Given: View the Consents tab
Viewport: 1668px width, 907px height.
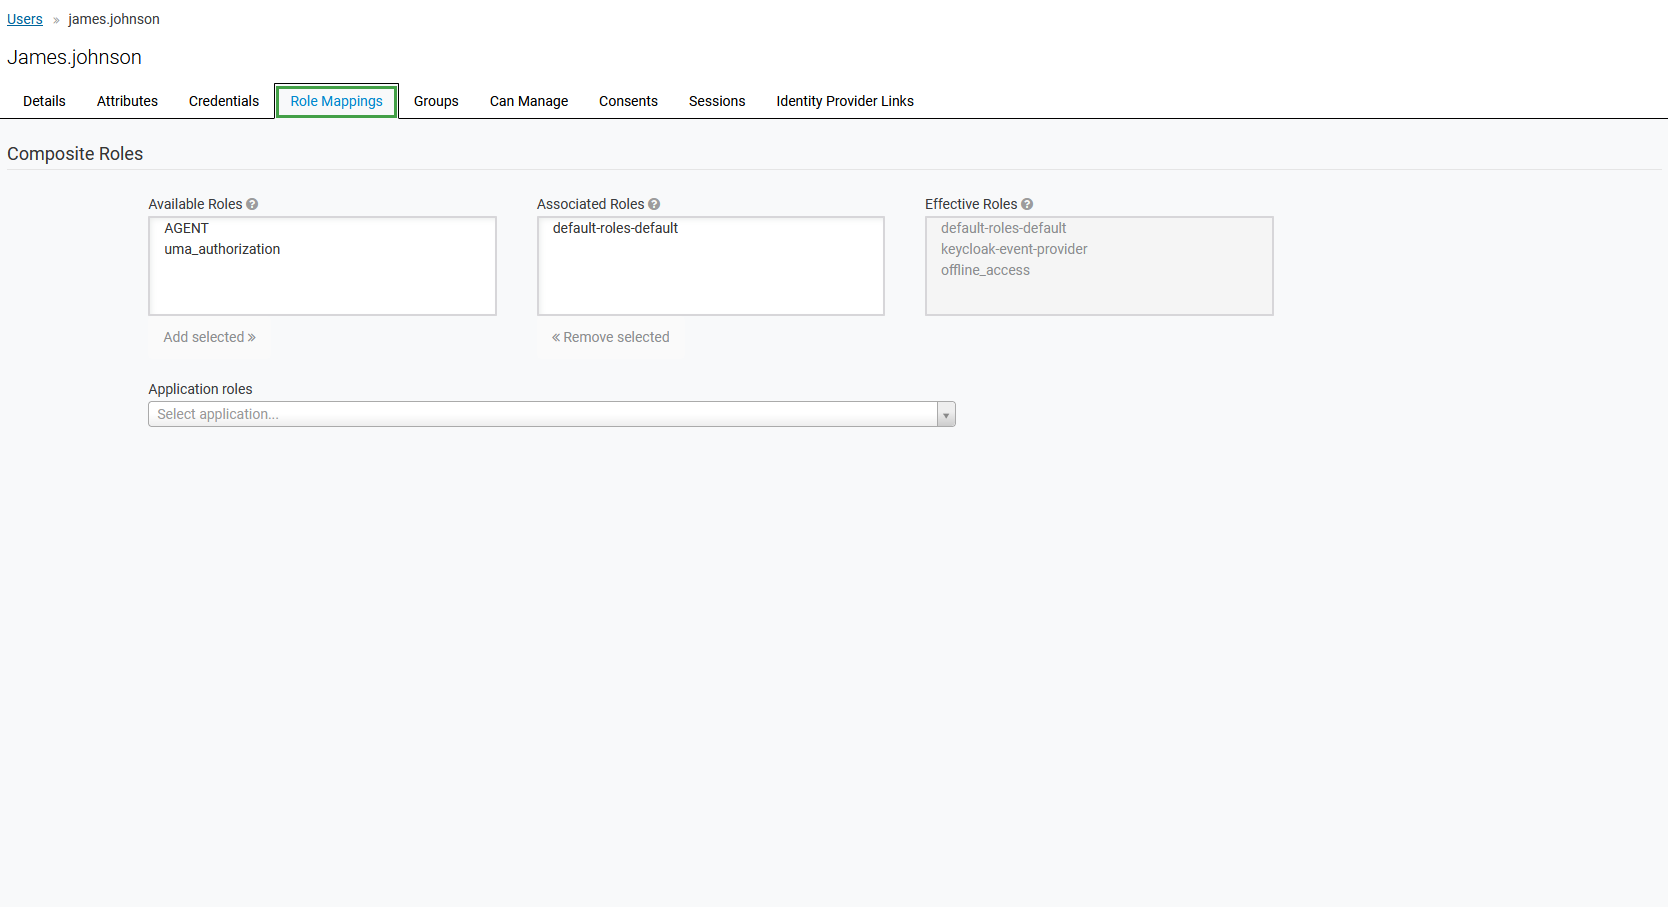Looking at the screenshot, I should point(628,101).
